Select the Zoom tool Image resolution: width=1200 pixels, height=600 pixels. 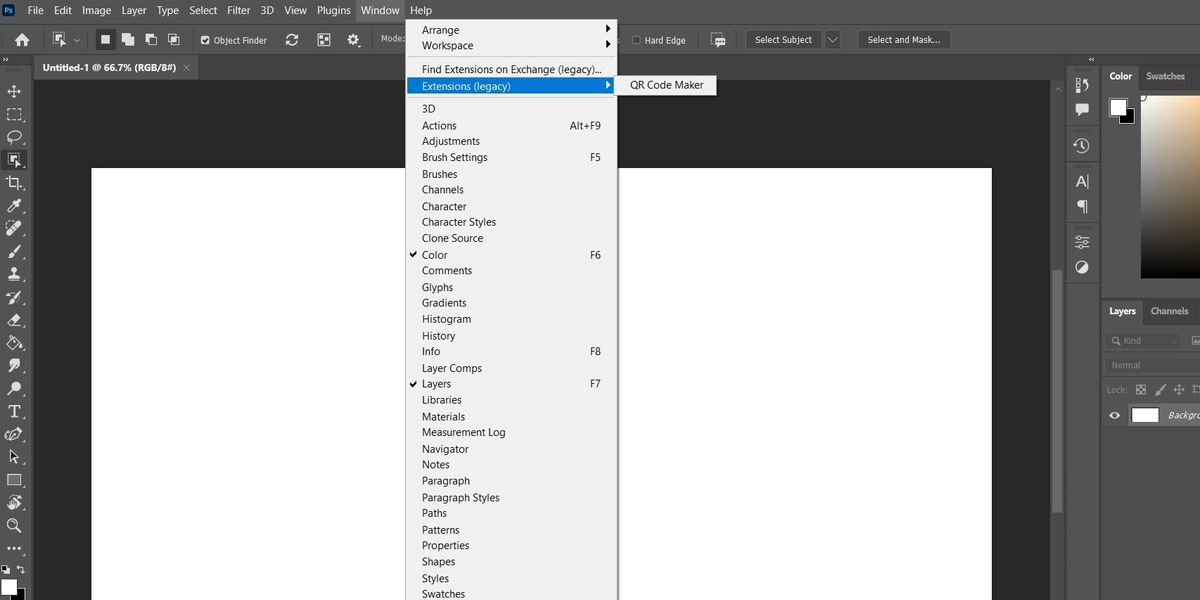point(14,525)
